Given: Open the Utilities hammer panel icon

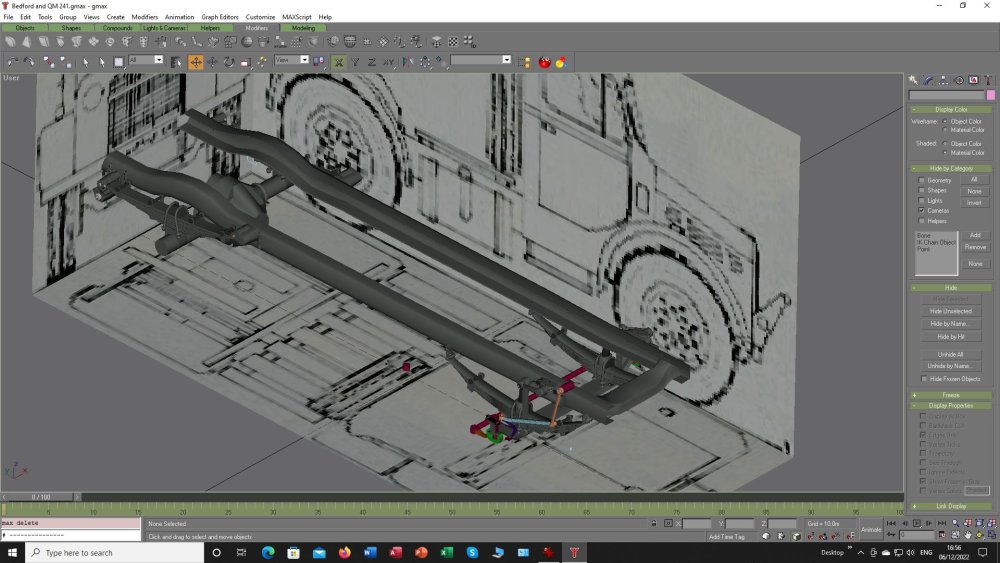Looking at the screenshot, I should coord(986,80).
